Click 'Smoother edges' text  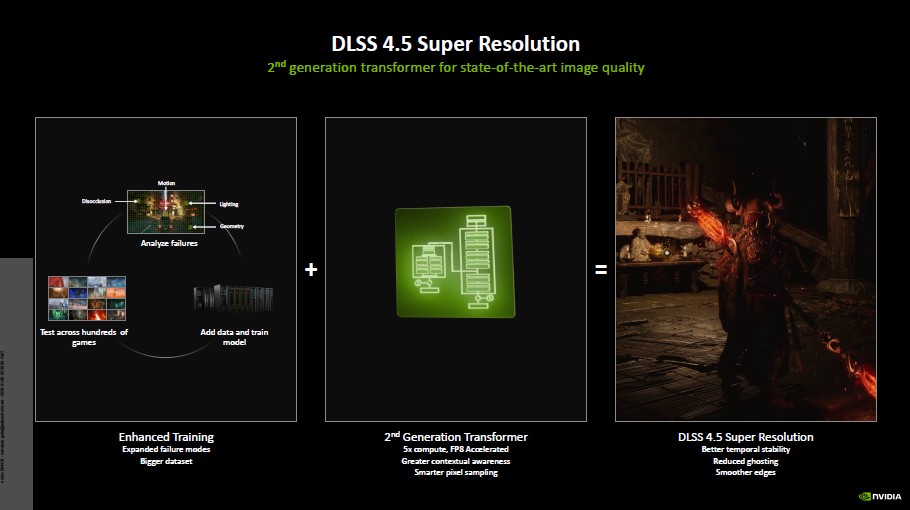tap(746, 472)
